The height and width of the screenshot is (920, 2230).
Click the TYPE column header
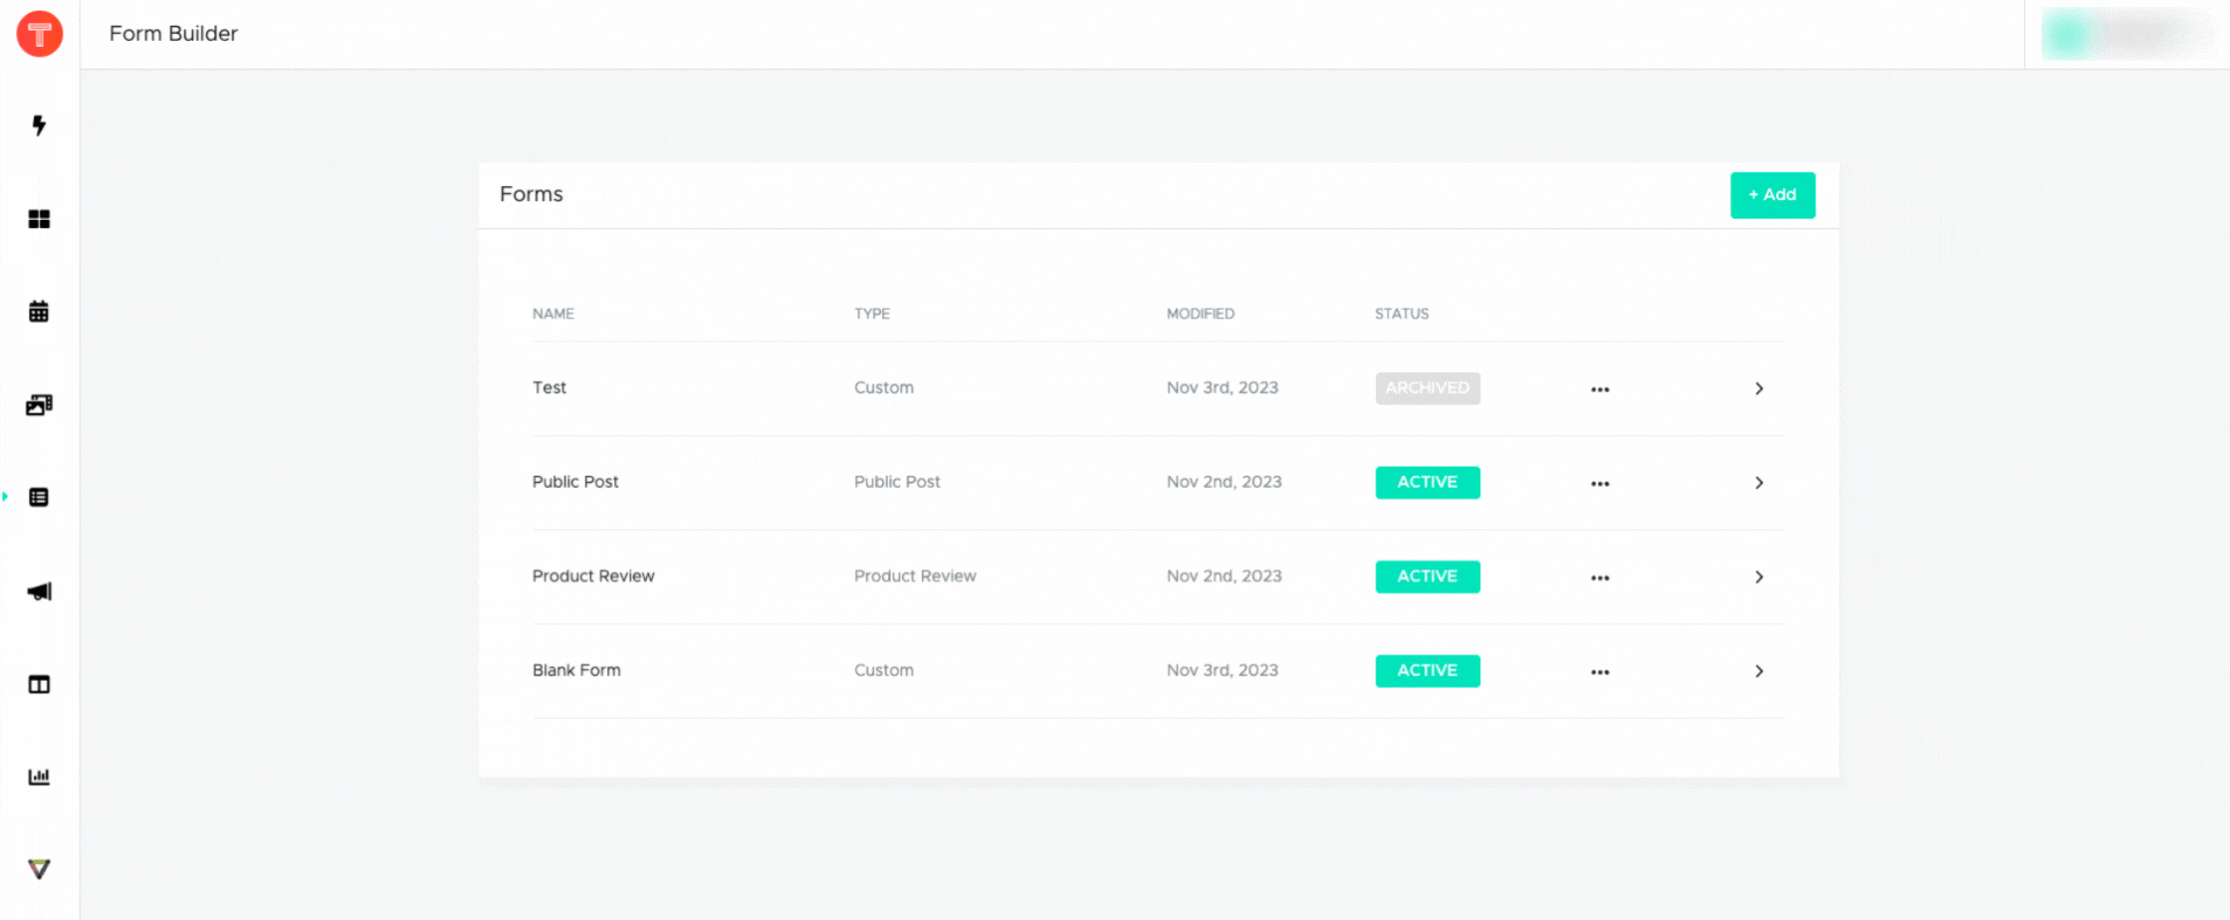tap(872, 313)
